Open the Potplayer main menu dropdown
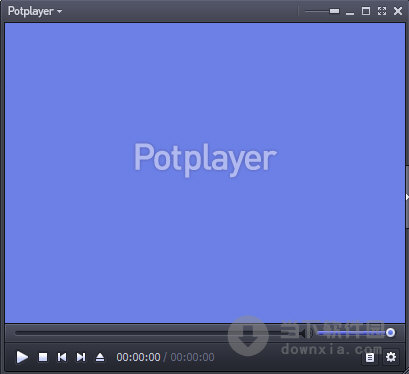The height and width of the screenshot is (374, 409). pyautogui.click(x=35, y=11)
